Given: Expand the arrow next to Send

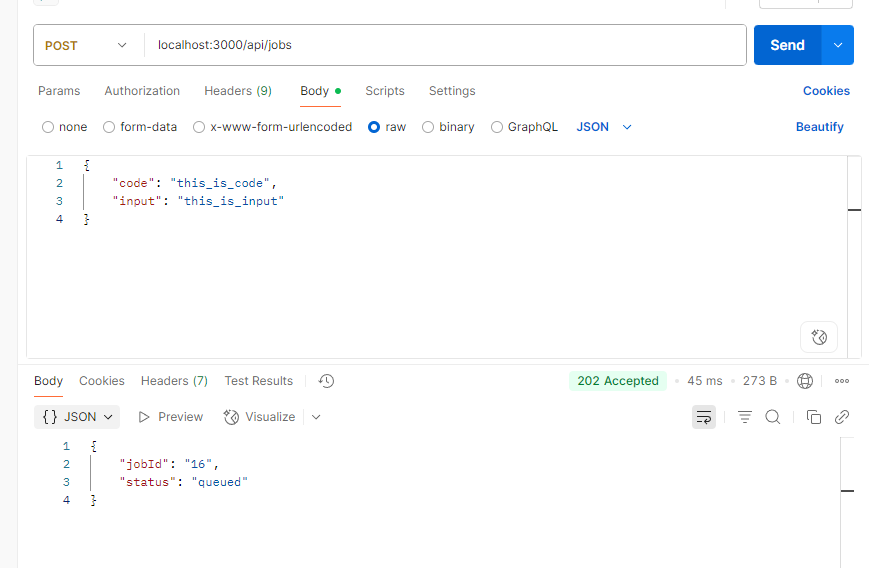Looking at the screenshot, I should tap(837, 45).
